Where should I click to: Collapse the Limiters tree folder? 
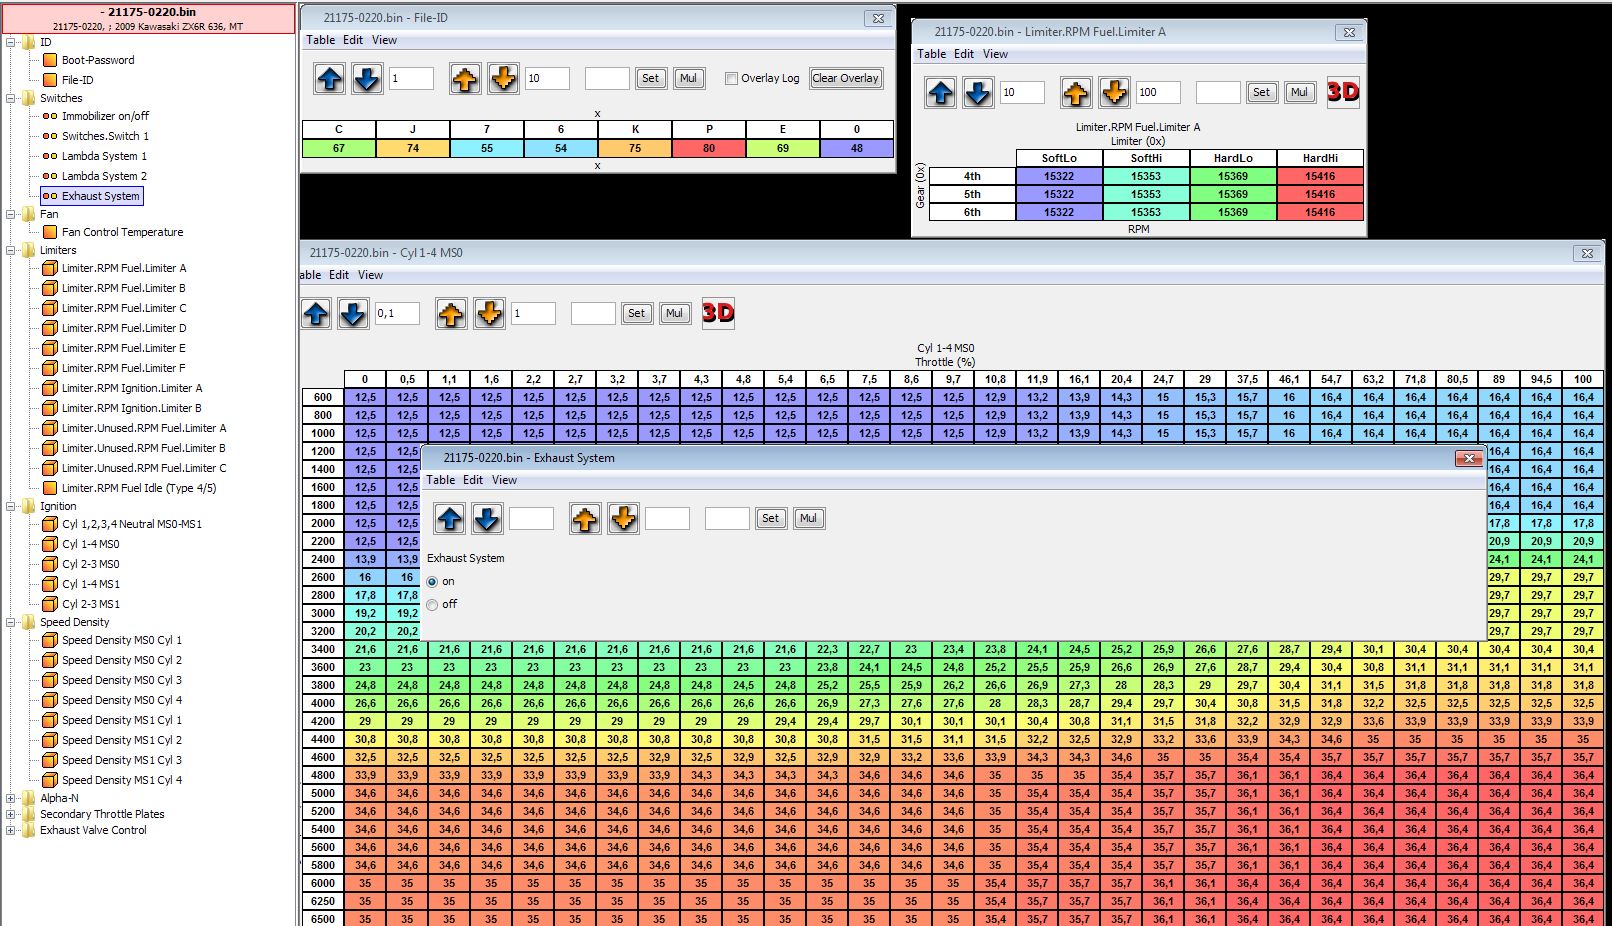[x=11, y=250]
